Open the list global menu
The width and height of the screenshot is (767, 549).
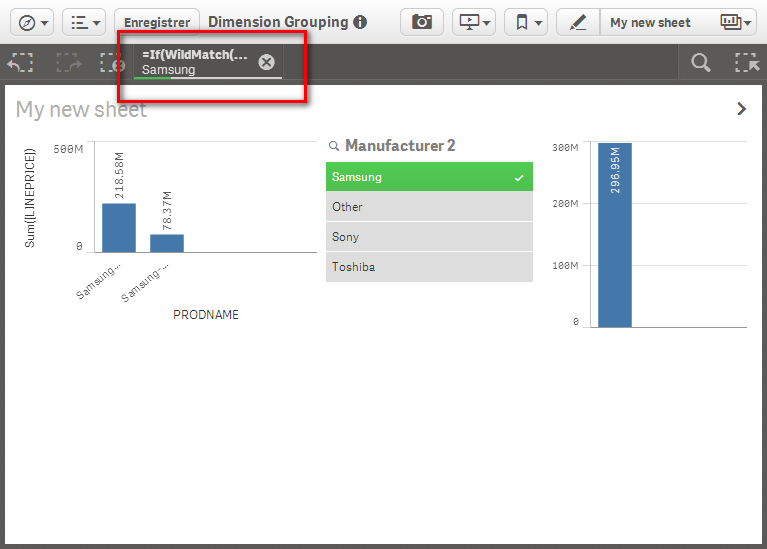point(84,23)
